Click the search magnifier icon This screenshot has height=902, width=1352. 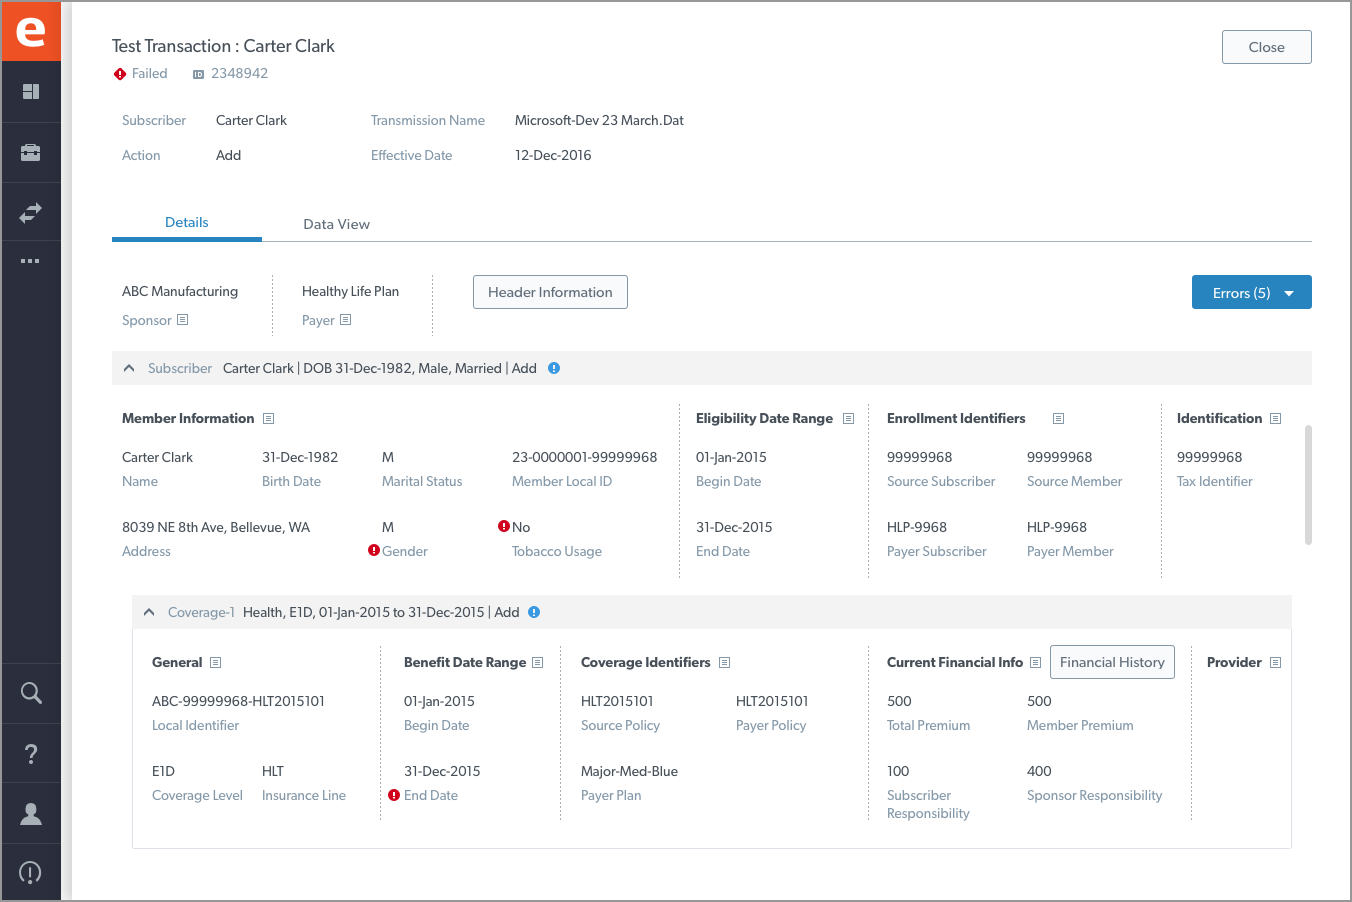pyautogui.click(x=31, y=693)
